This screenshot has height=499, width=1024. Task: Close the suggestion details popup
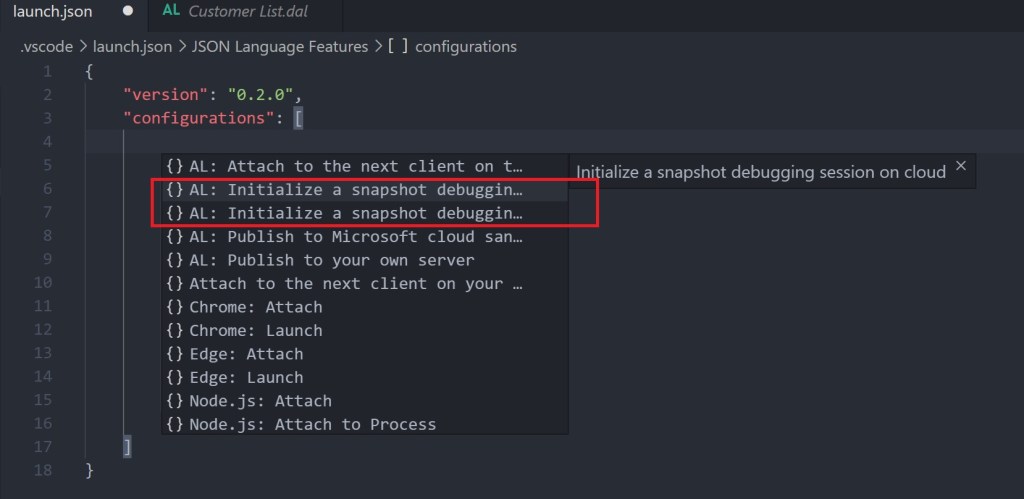pos(961,165)
